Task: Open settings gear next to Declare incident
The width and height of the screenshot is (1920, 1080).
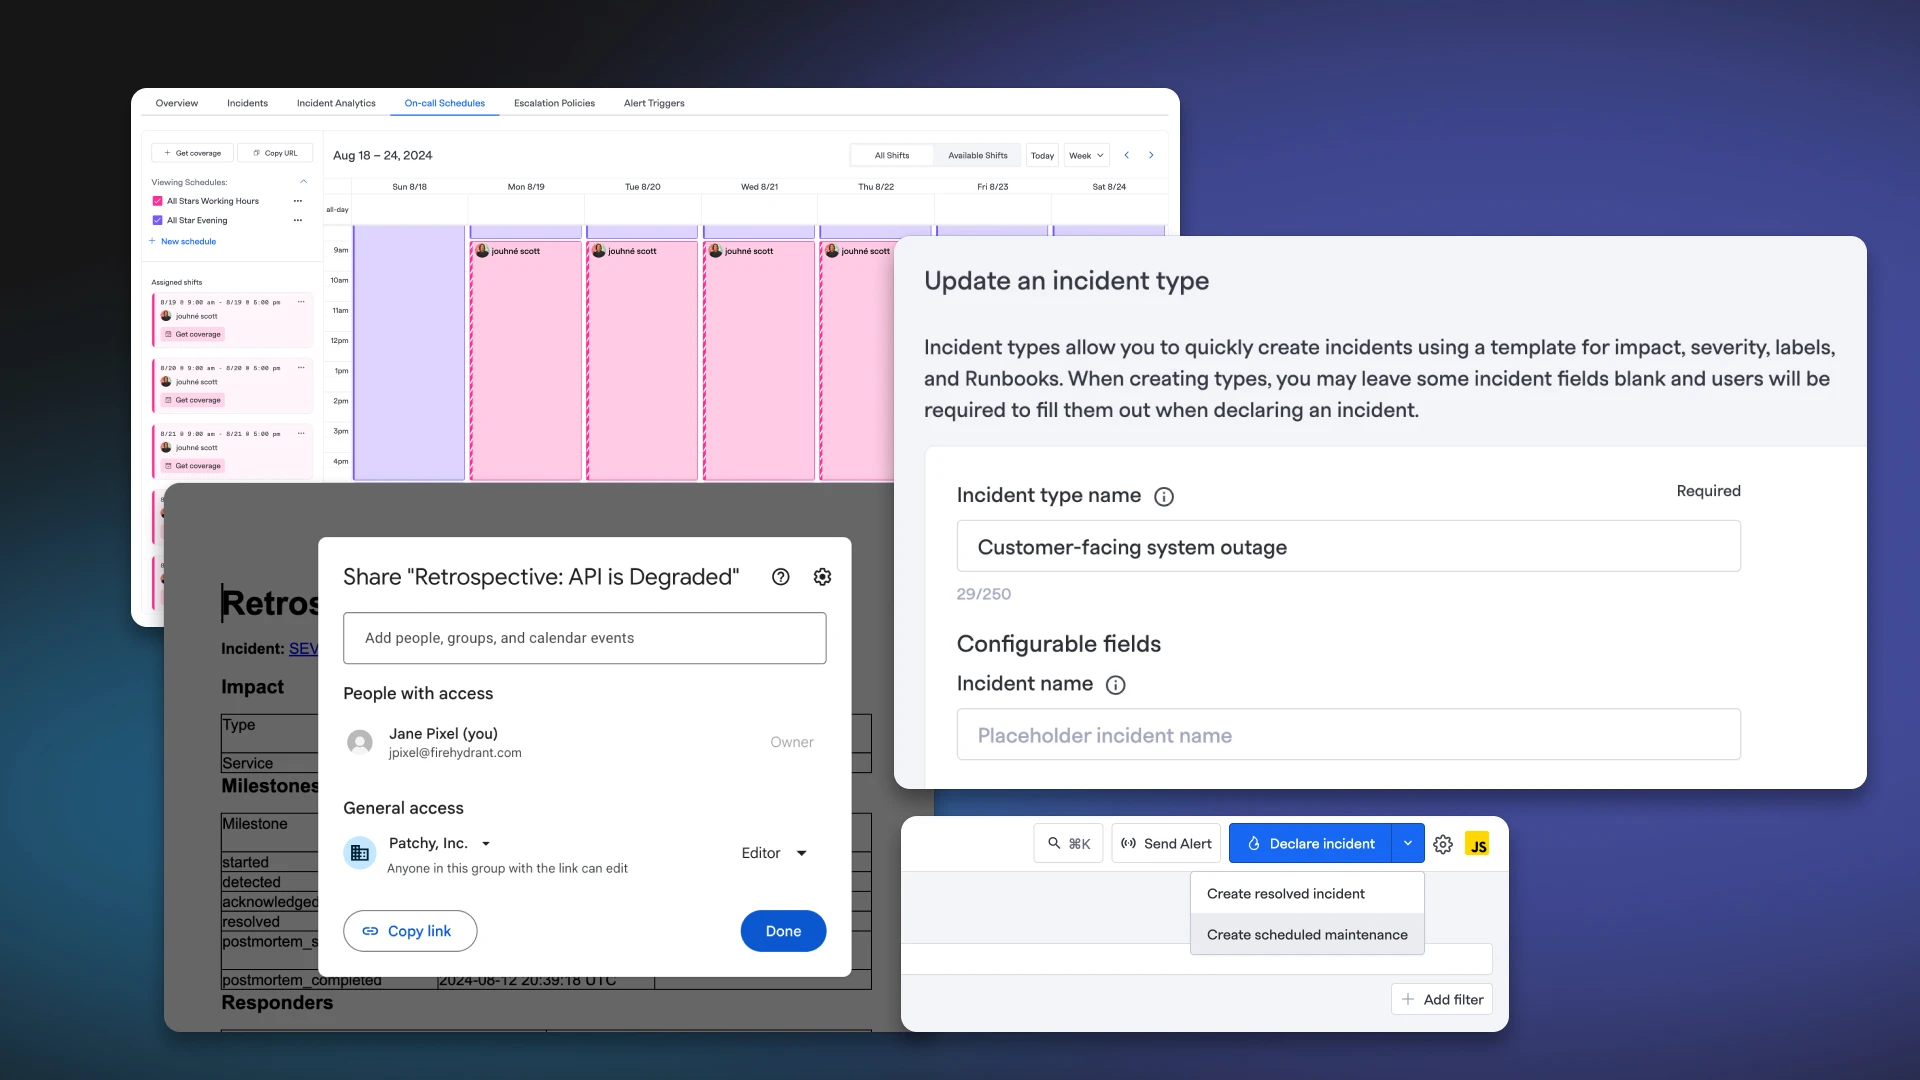Action: click(x=1443, y=844)
